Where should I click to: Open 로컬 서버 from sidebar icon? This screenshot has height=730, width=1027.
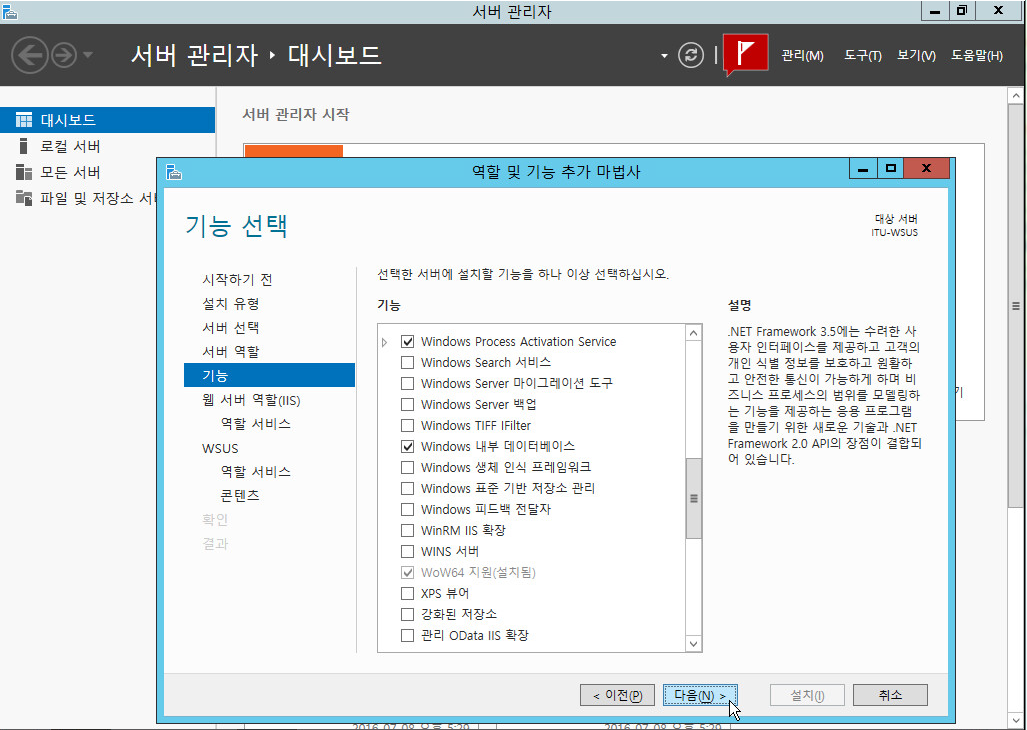tap(24, 146)
